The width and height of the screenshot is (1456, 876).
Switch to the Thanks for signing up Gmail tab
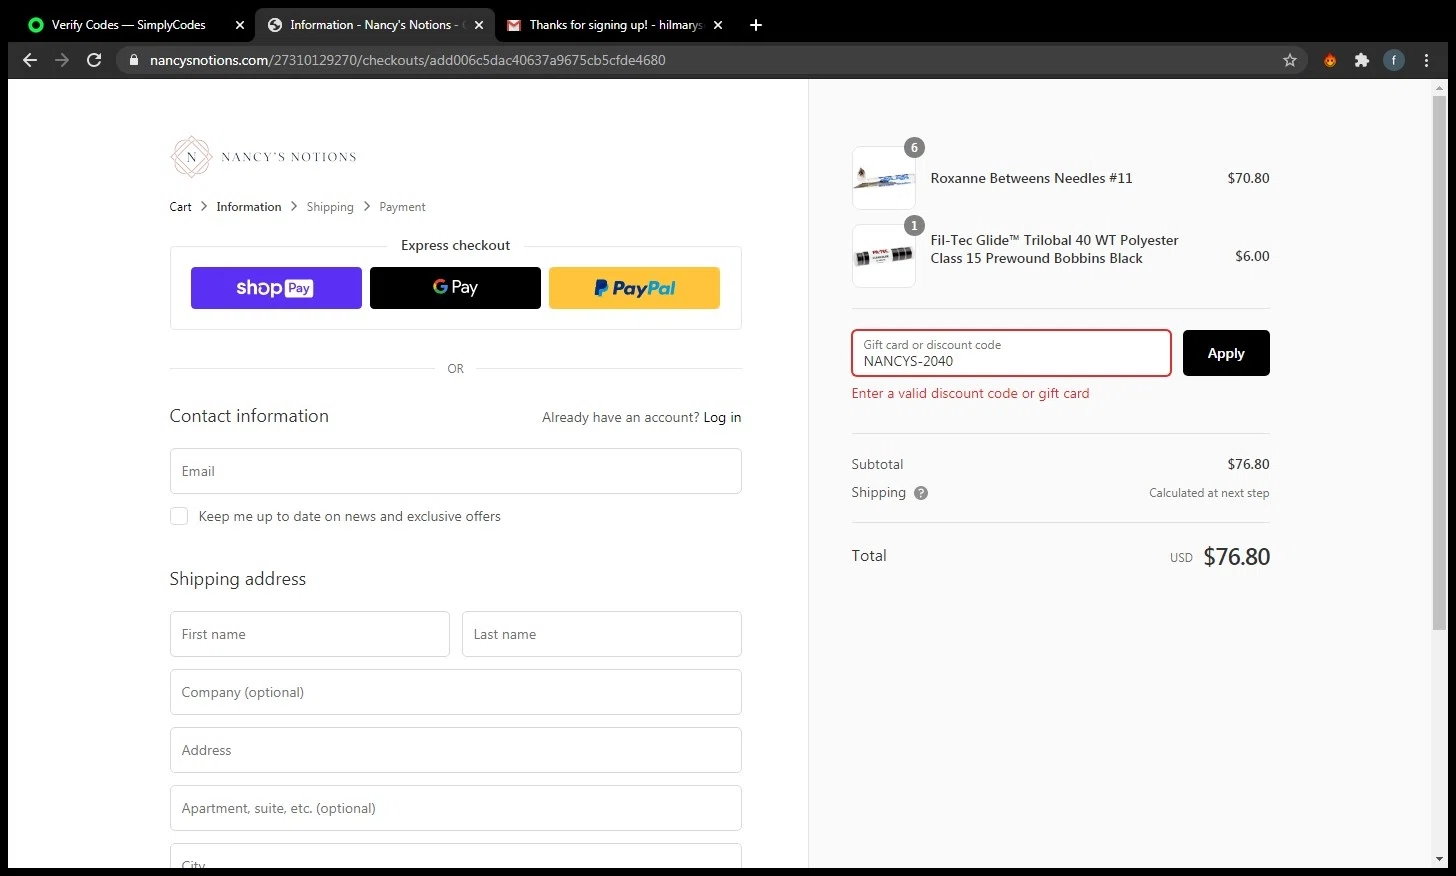click(615, 25)
